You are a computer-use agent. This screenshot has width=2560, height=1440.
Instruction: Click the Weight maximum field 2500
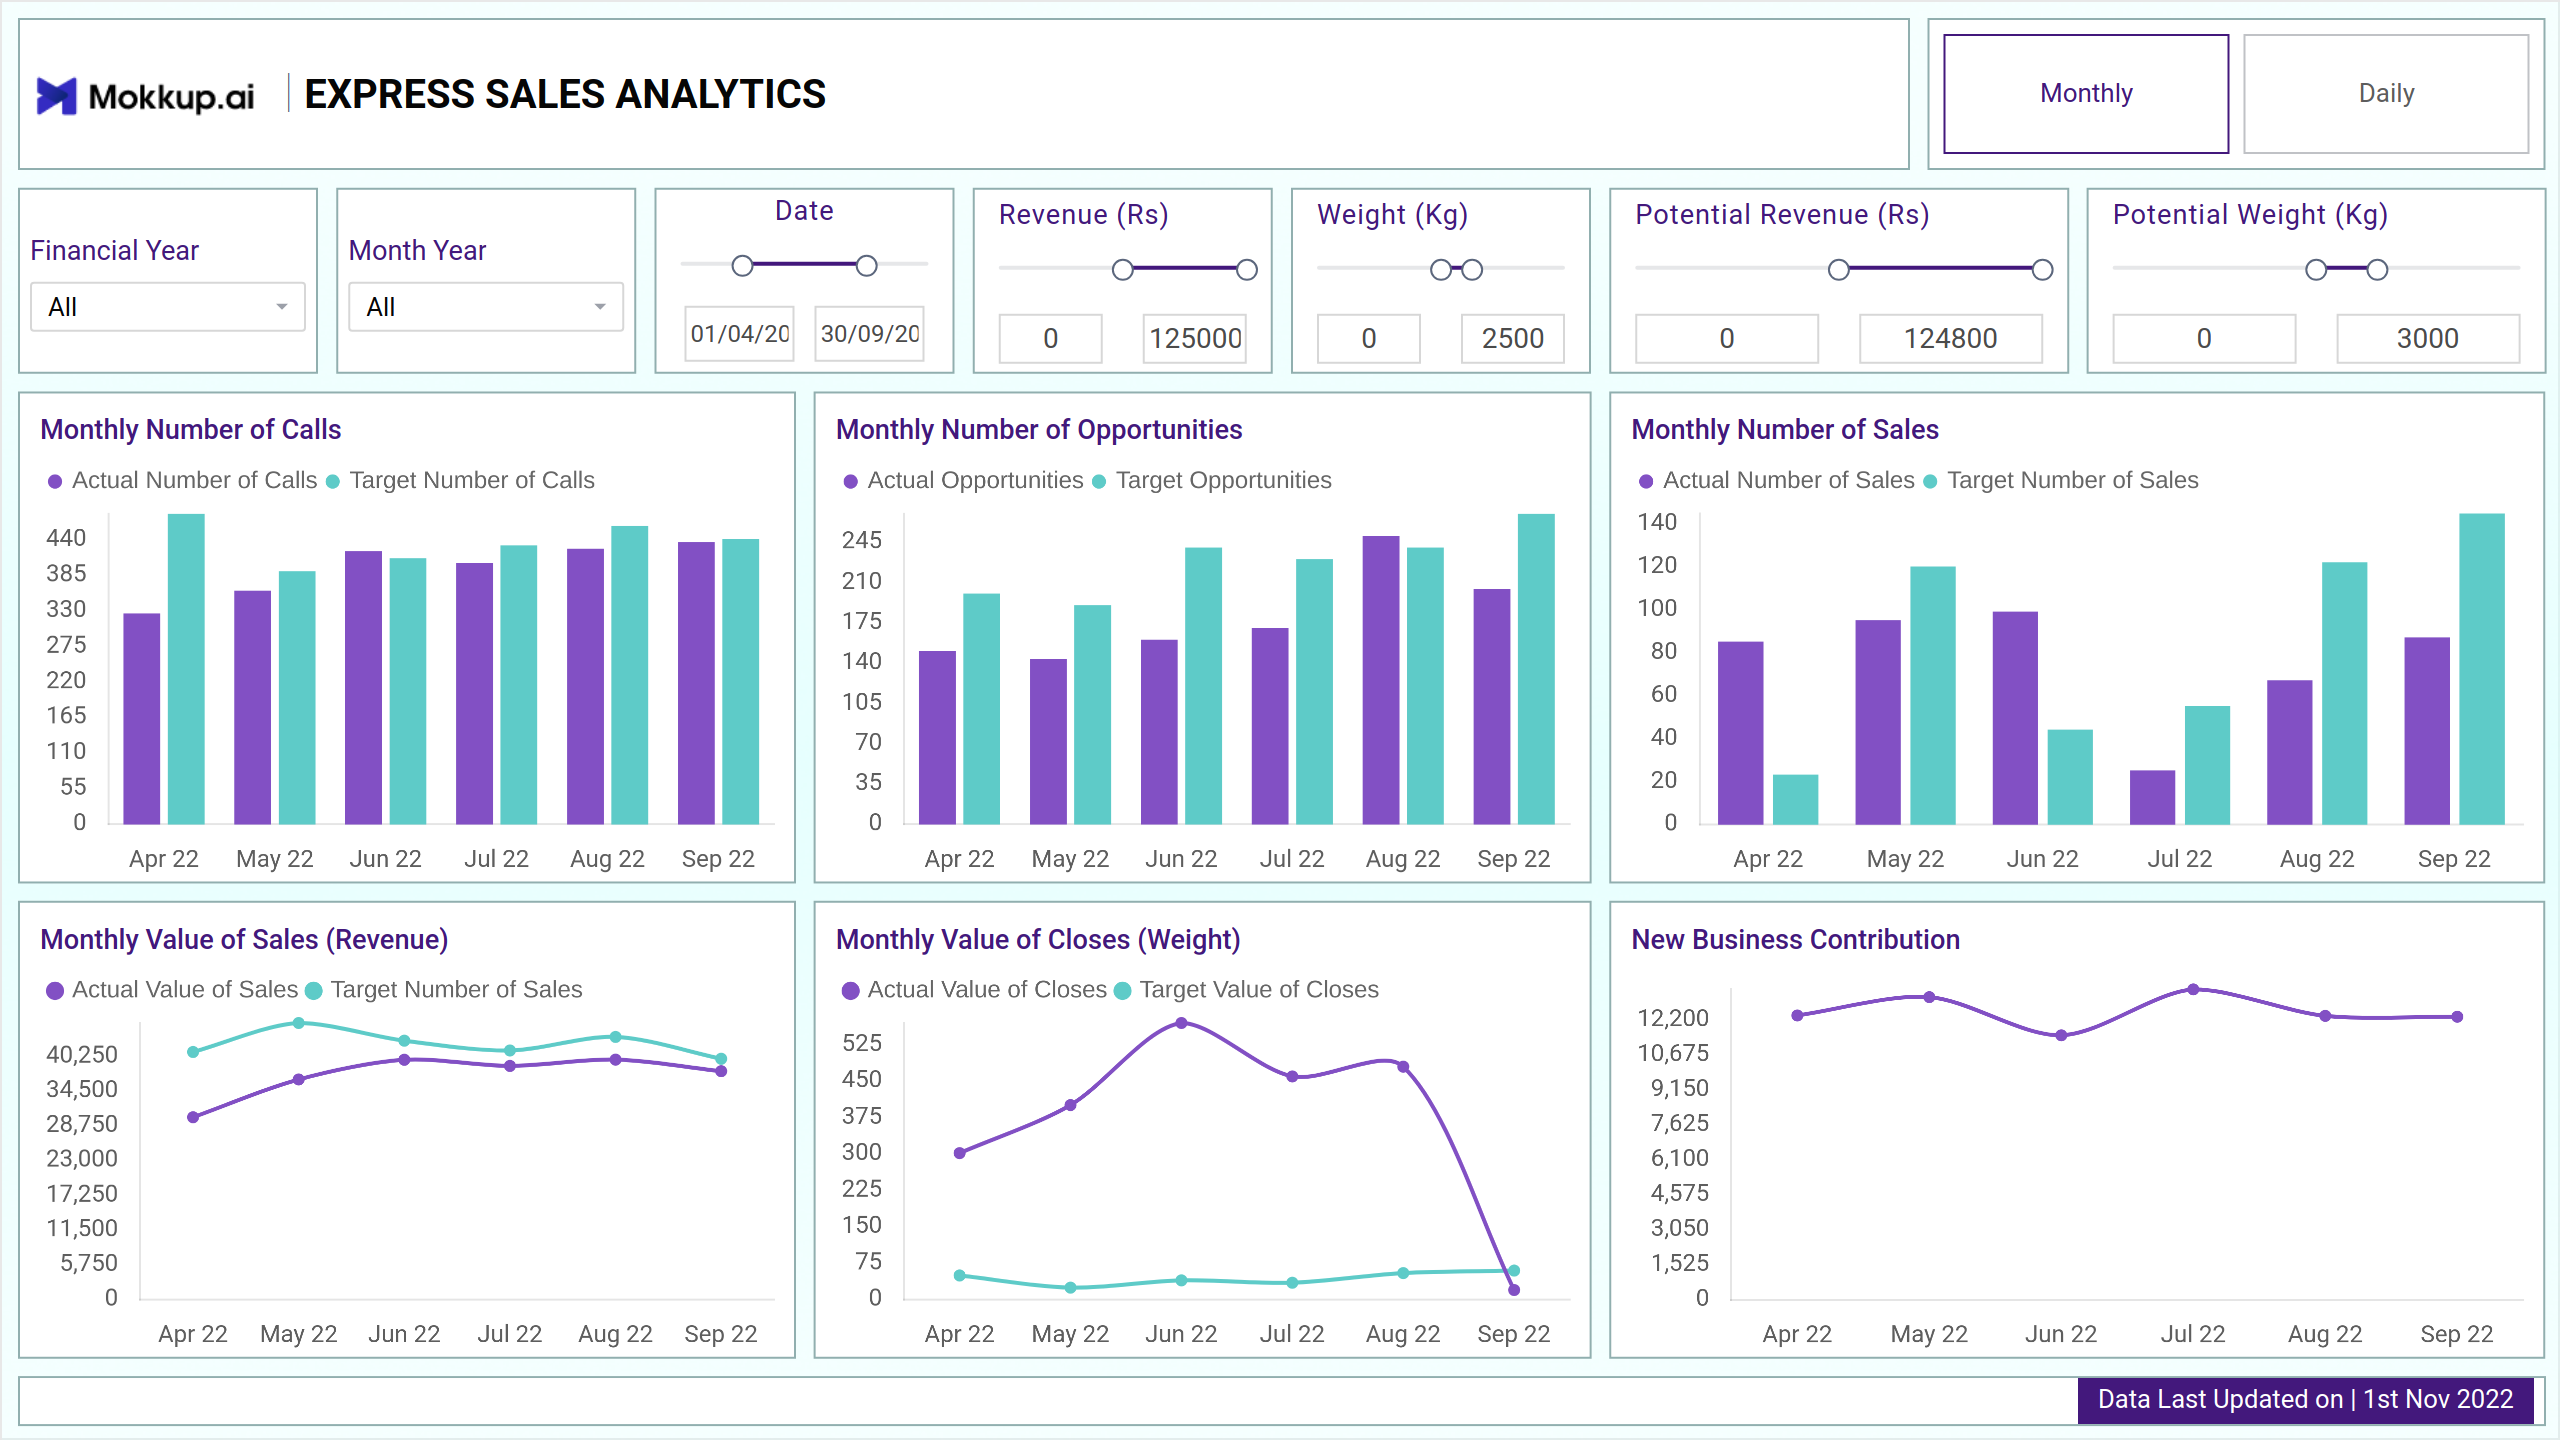(1513, 339)
